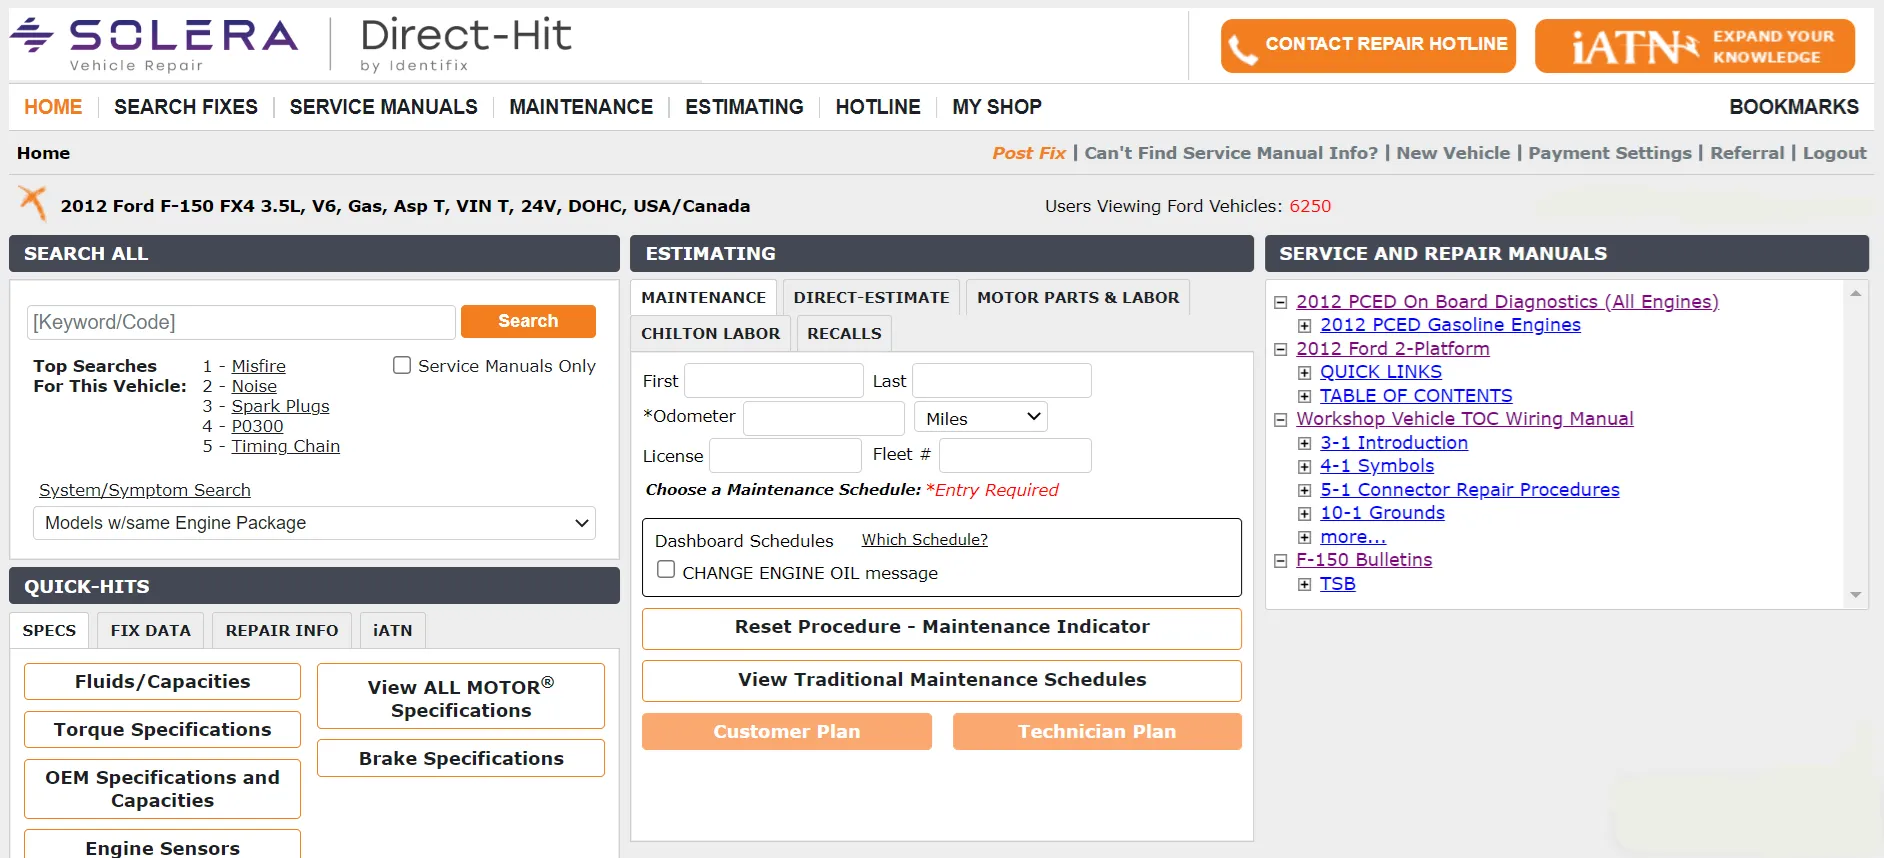Check the CHANGE ENGINE OIL message box
The width and height of the screenshot is (1884, 858).
tap(666, 569)
